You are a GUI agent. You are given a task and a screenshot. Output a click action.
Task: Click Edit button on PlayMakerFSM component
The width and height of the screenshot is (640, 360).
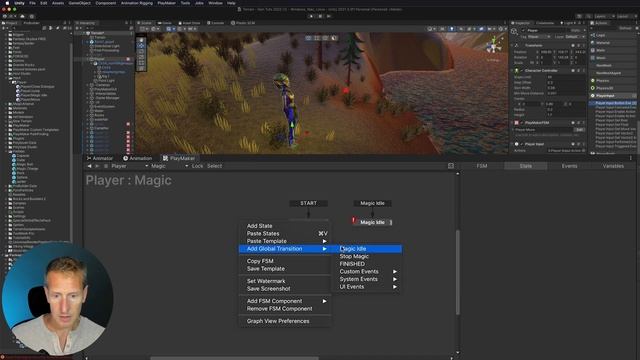579,130
